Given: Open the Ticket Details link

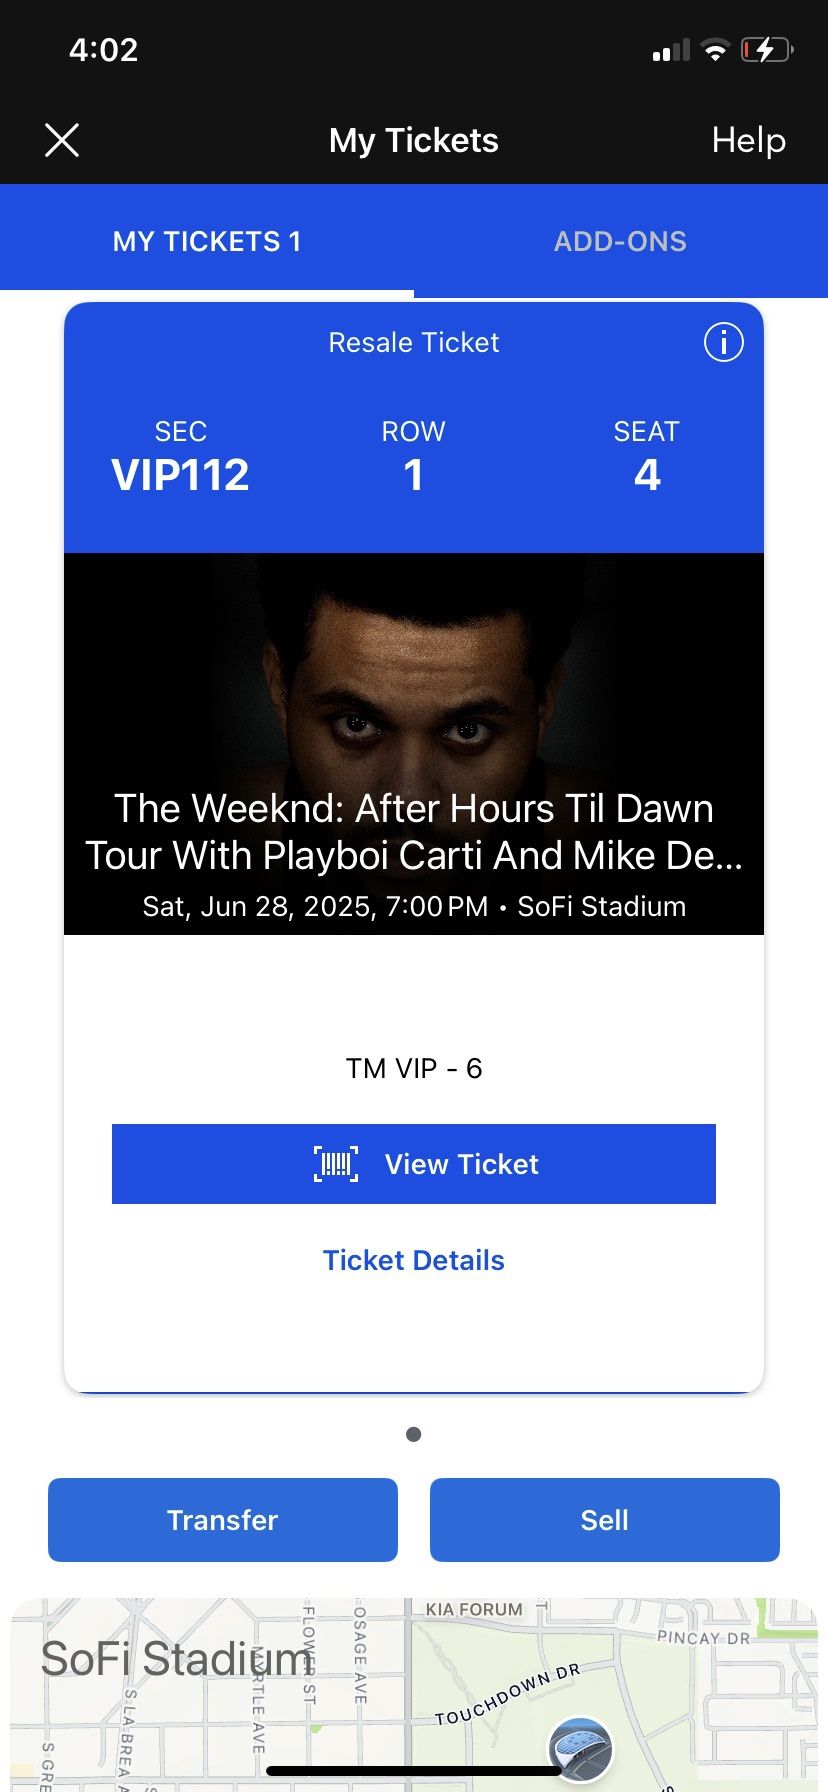Looking at the screenshot, I should 414,1260.
